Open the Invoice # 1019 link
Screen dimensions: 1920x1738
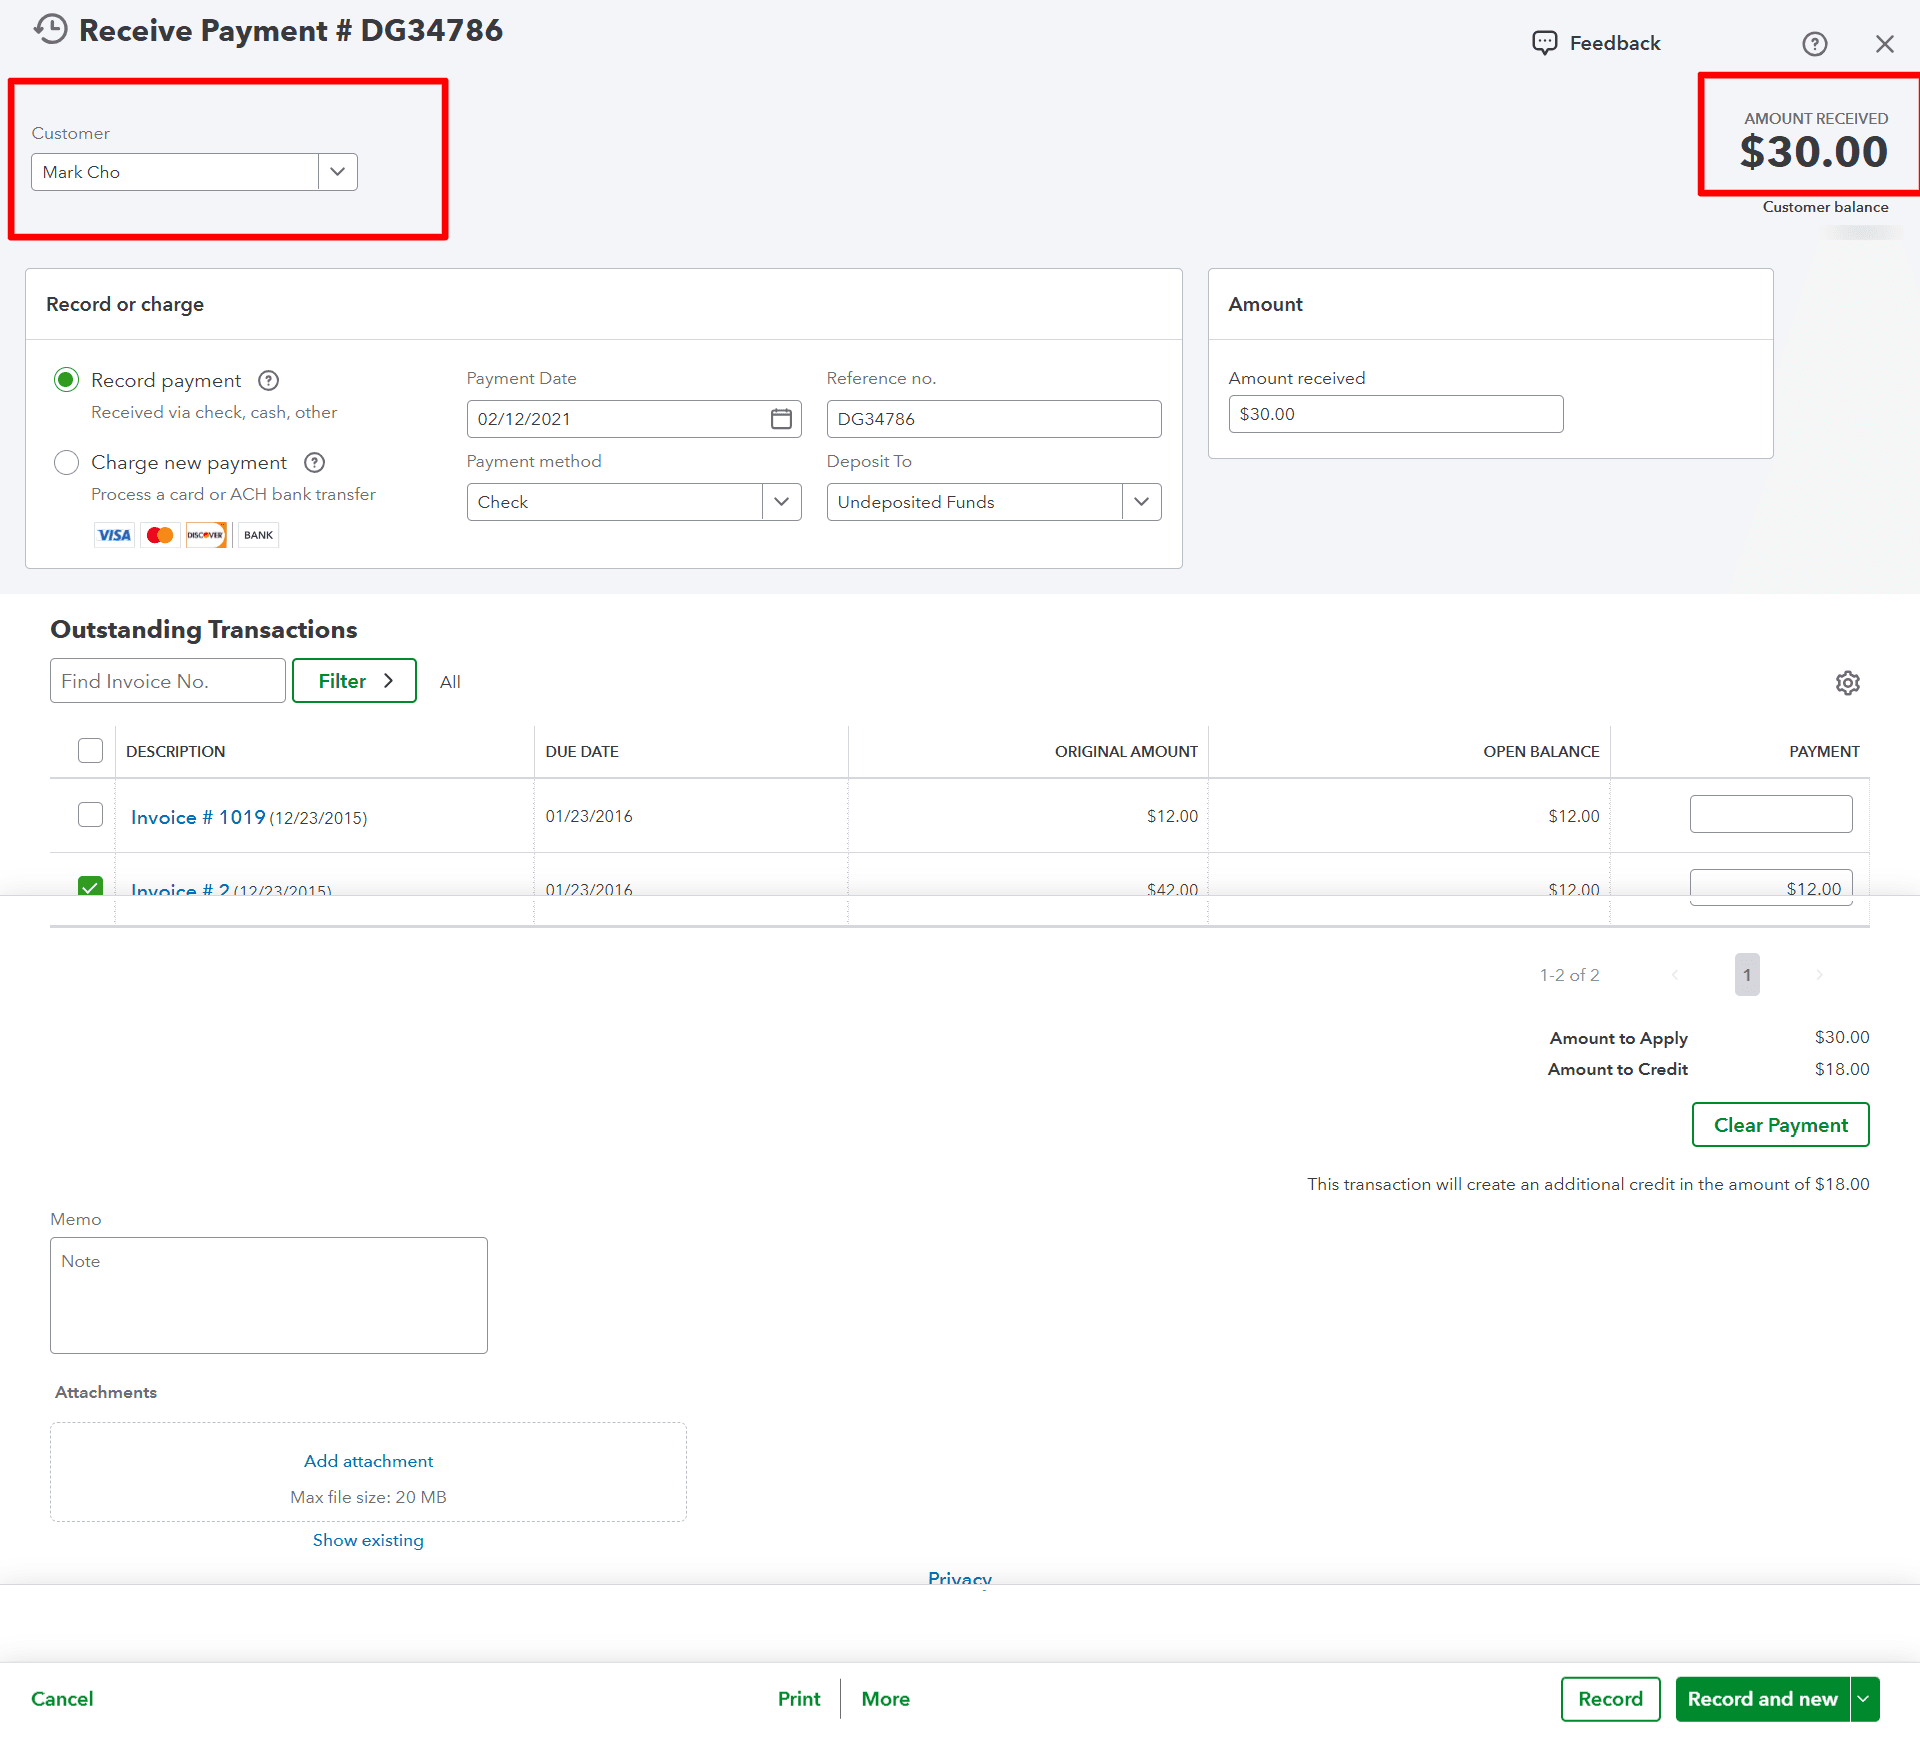coord(198,818)
